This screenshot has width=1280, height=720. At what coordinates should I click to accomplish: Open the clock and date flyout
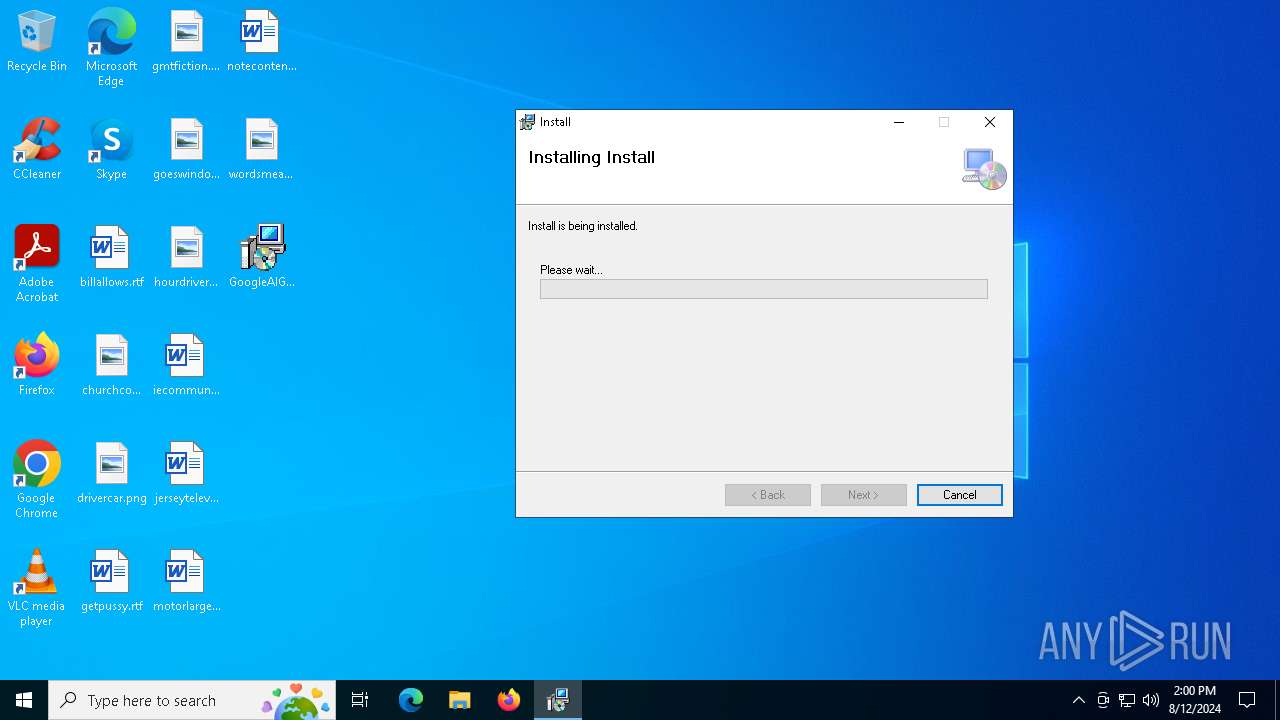1195,700
